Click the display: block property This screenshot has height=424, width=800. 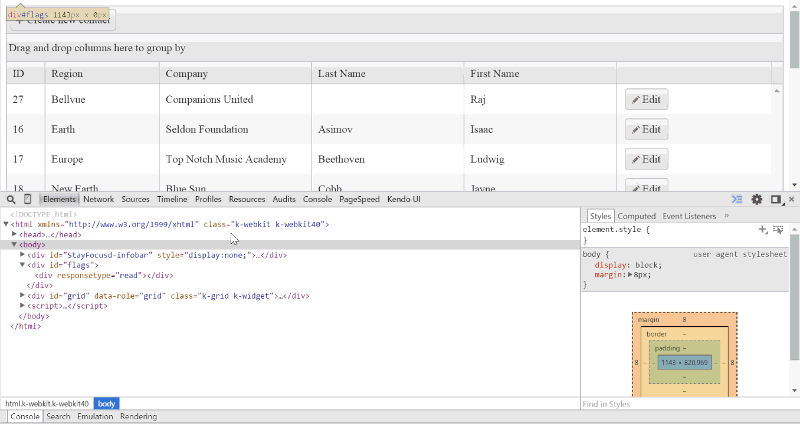click(x=628, y=265)
